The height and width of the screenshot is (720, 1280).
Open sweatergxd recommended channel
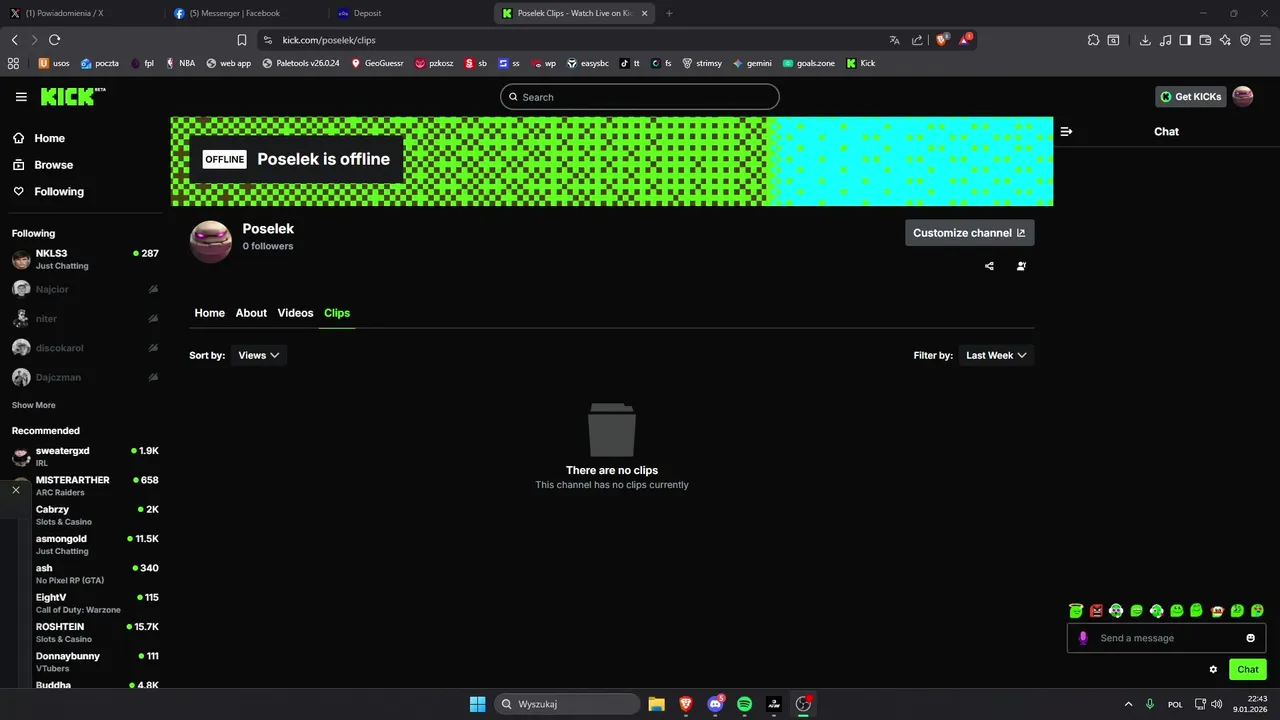85,457
